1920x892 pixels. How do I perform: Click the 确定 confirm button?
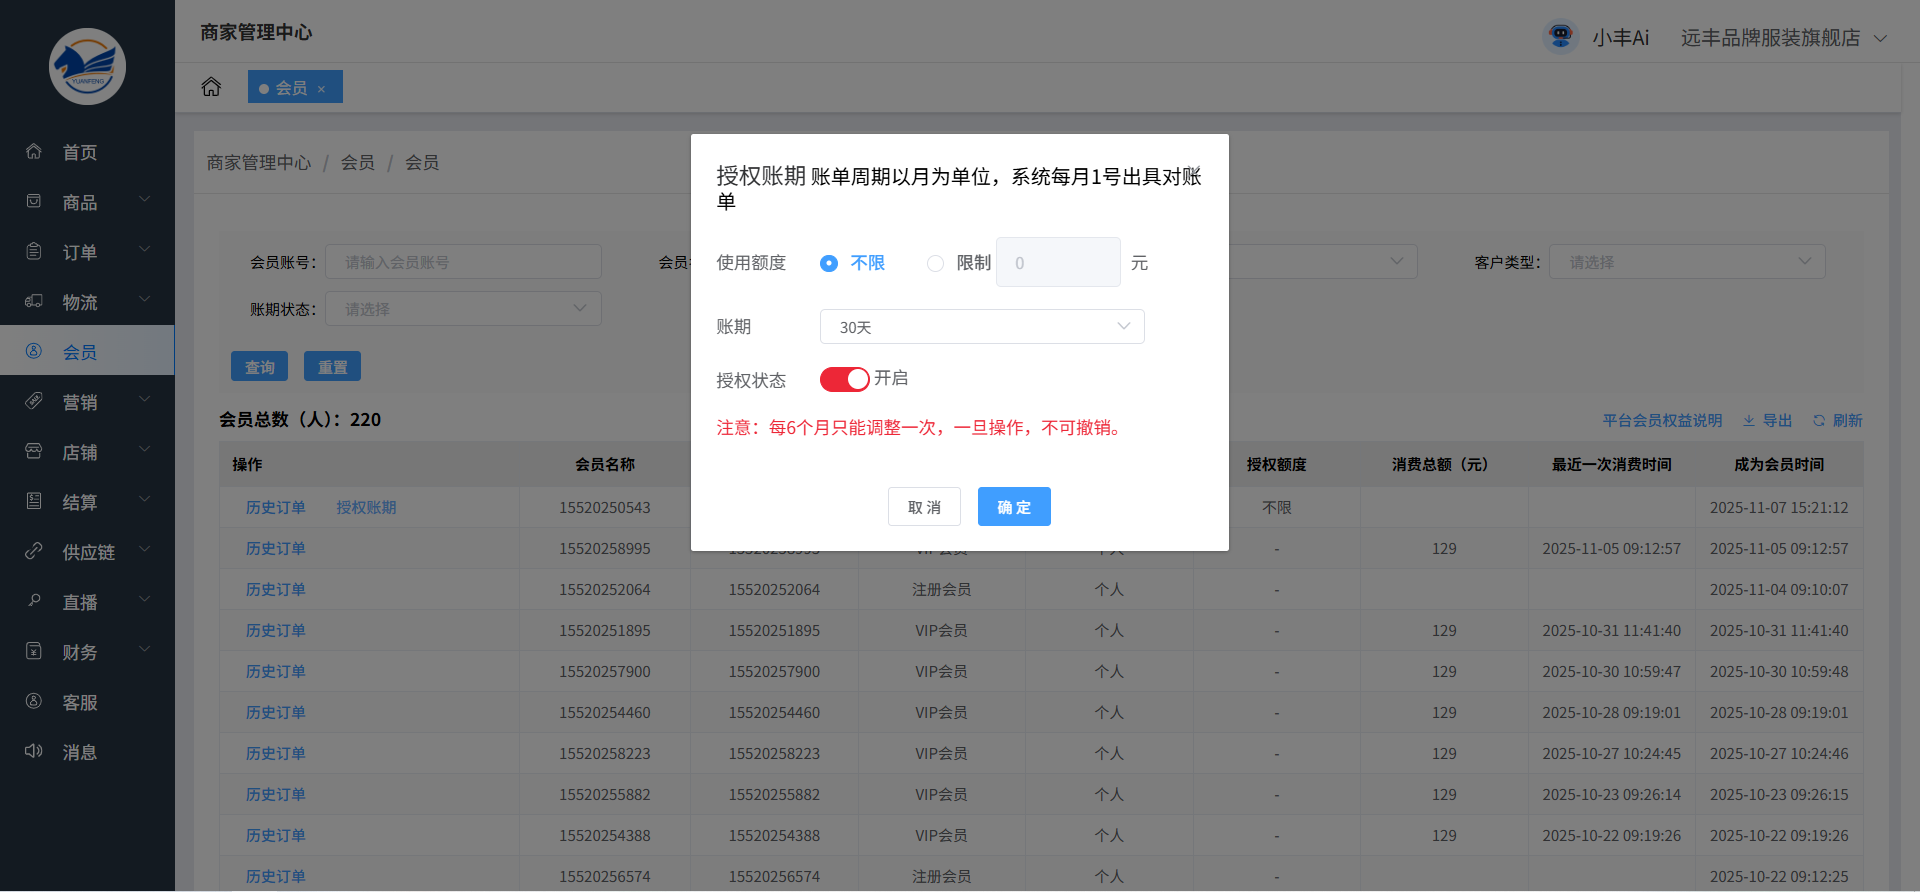pyautogui.click(x=1013, y=507)
